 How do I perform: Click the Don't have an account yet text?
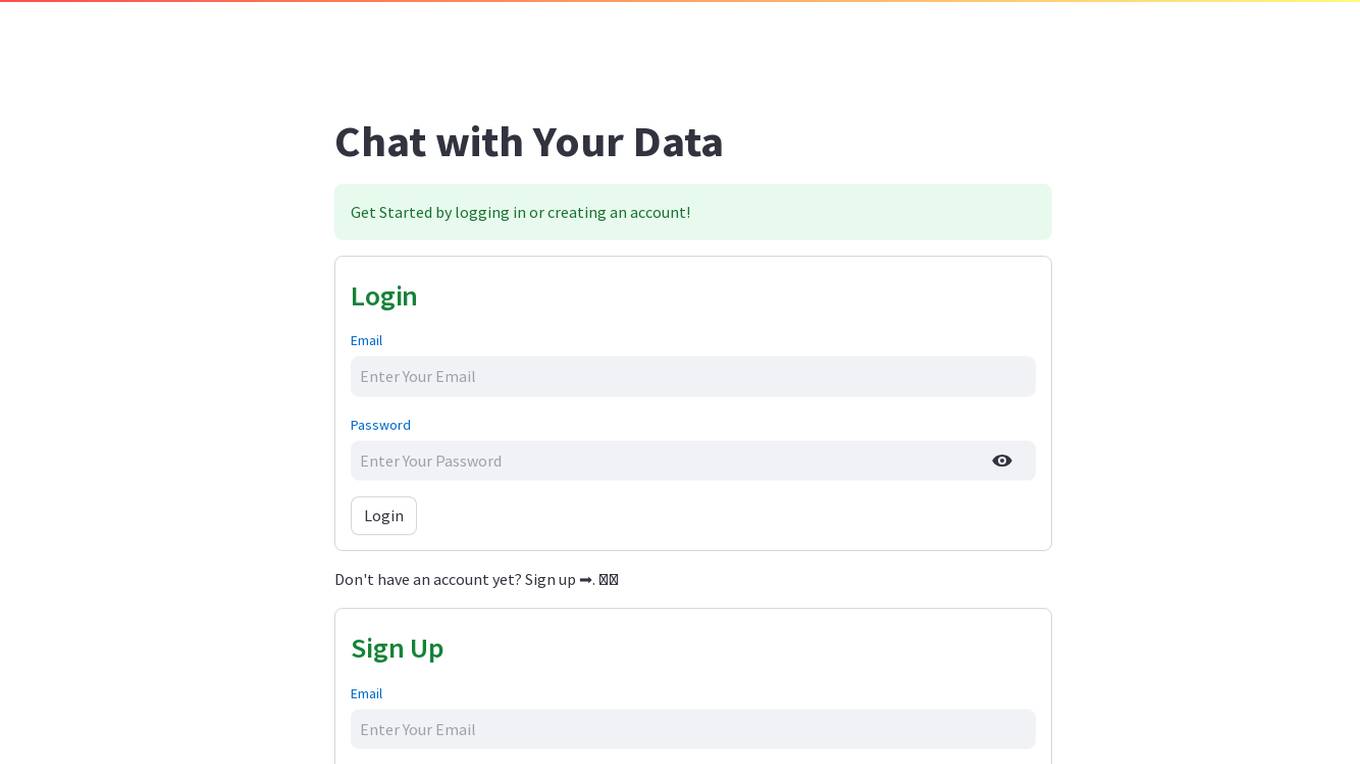(428, 579)
